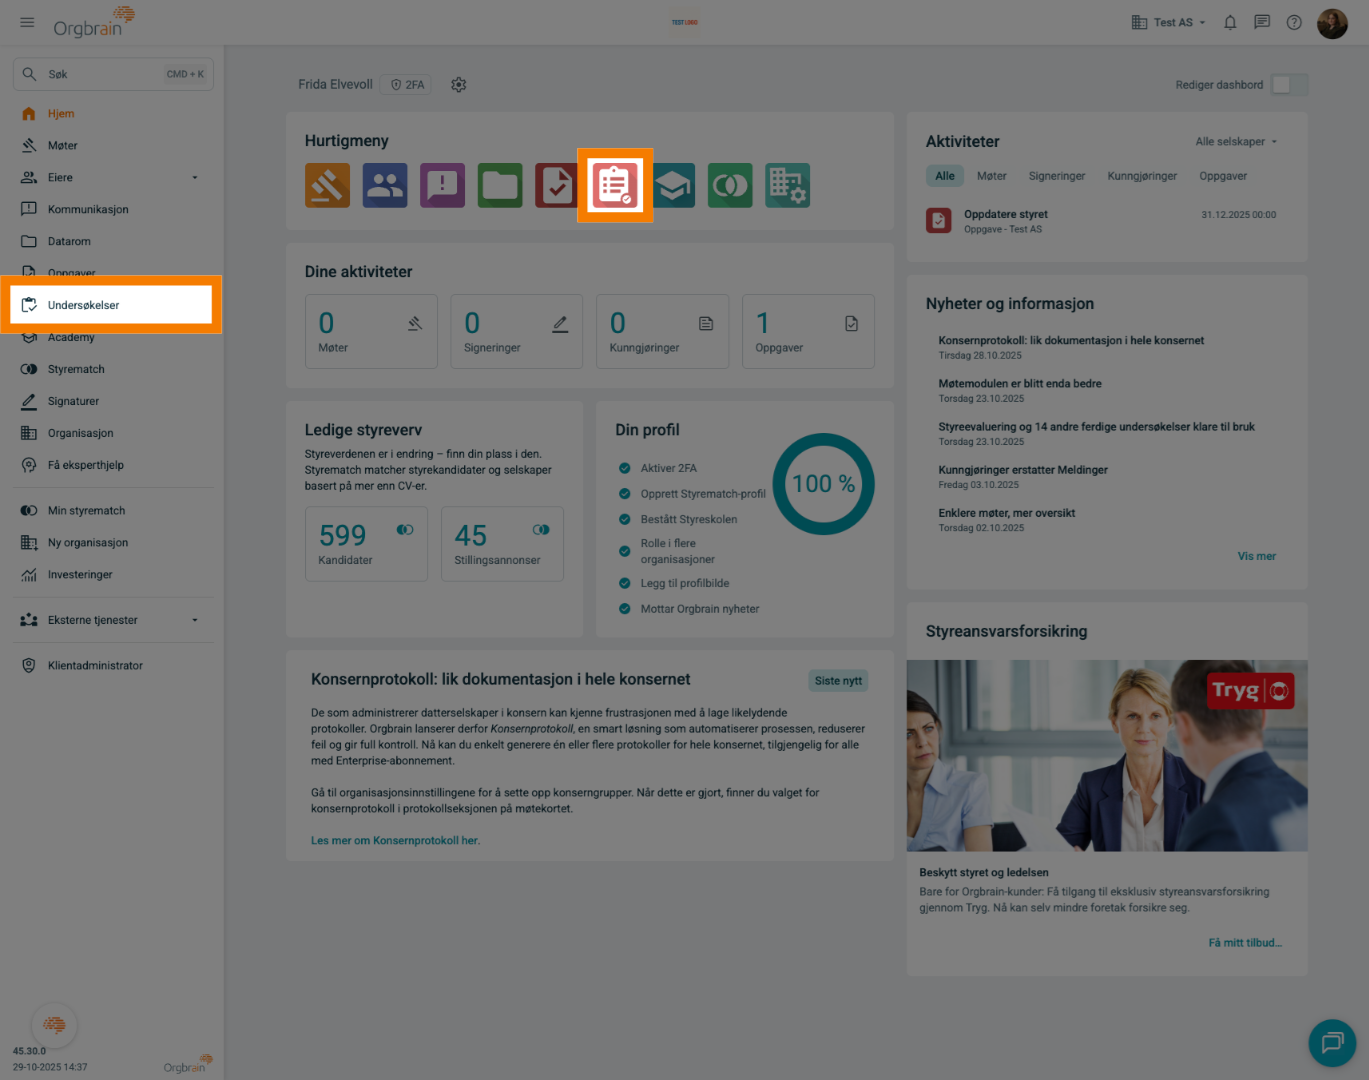1369x1080 pixels.
Task: Open the Test AS organization dropdown
Action: tap(1169, 22)
